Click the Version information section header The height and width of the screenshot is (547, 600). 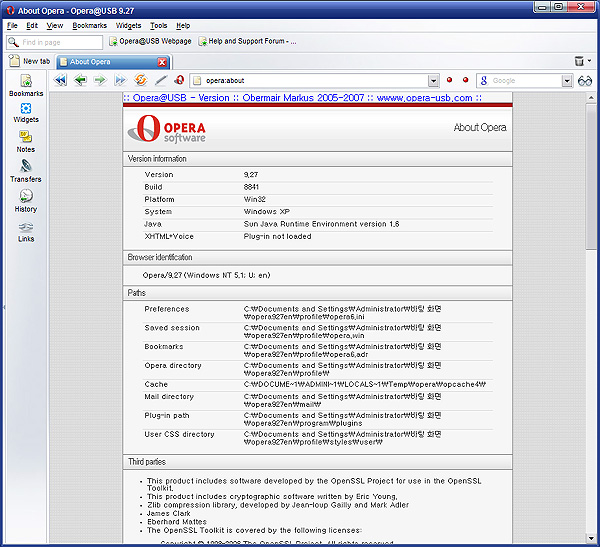318,158
